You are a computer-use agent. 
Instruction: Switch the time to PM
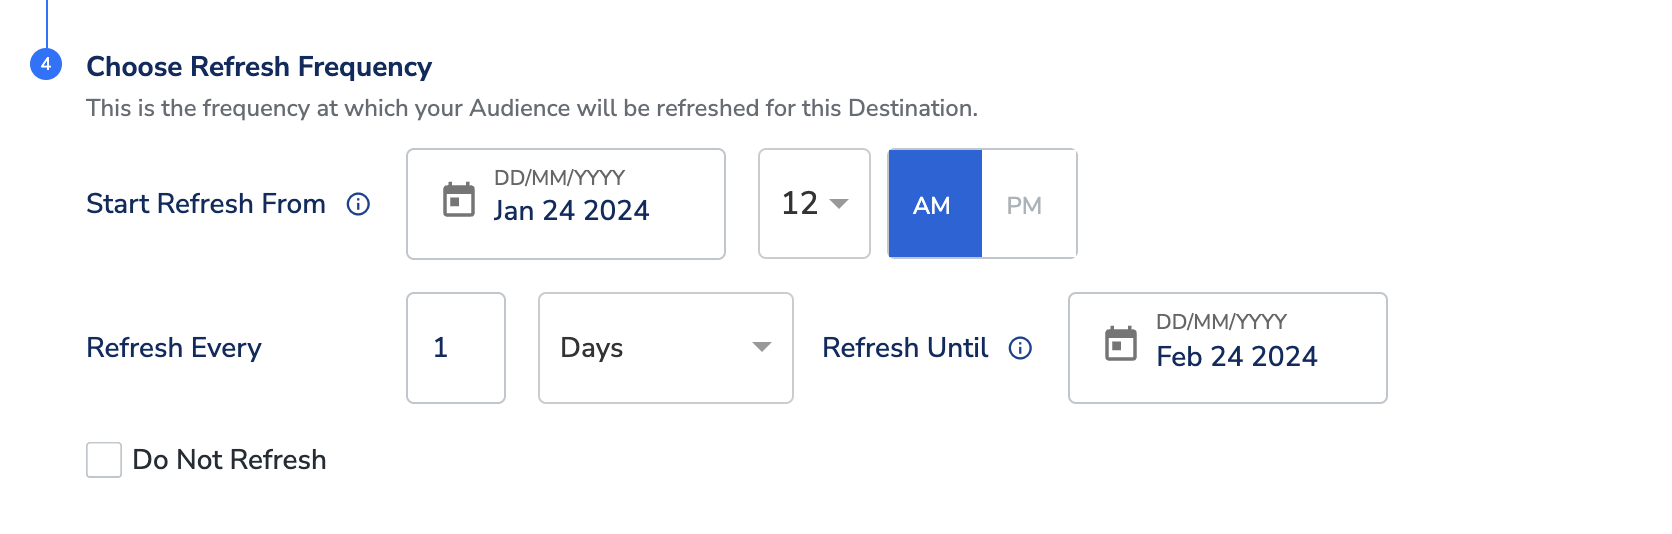coord(1025,205)
